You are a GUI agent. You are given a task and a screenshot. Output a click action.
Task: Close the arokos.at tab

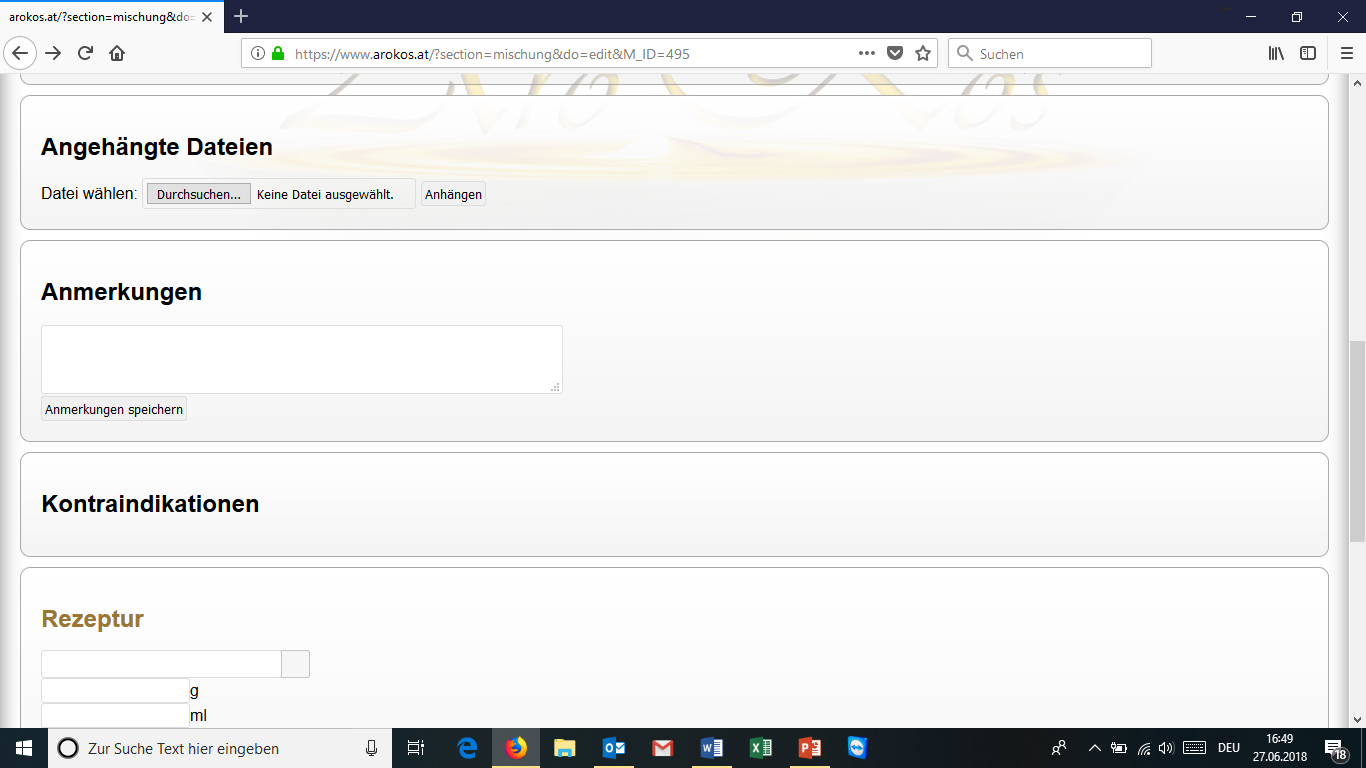(207, 17)
